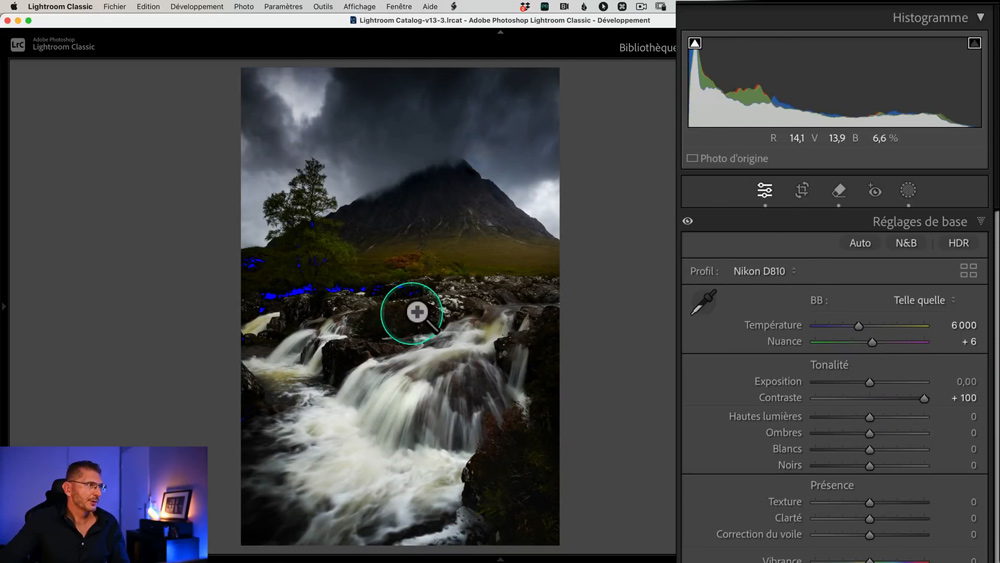1000x563 pixels.
Task: Click the Contraste slider handle
Action: point(924,398)
